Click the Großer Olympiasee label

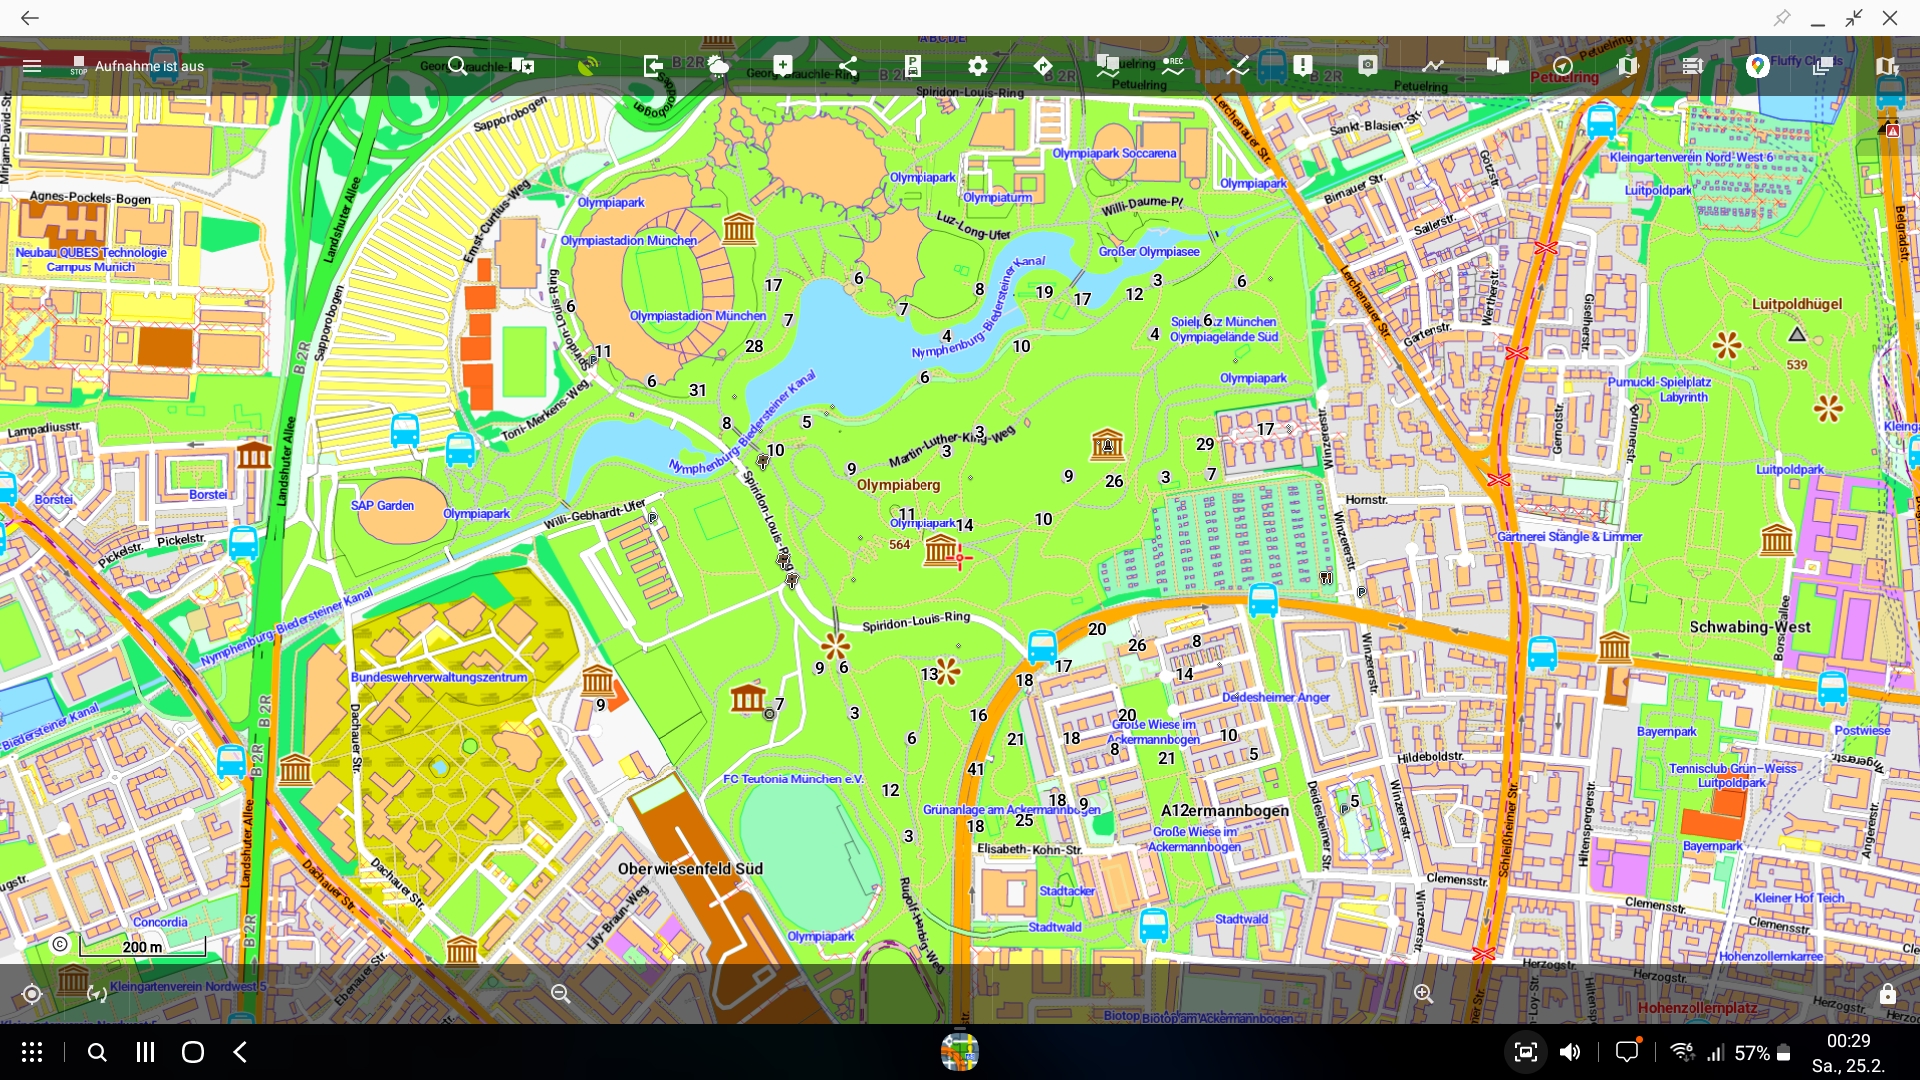click(x=1149, y=252)
